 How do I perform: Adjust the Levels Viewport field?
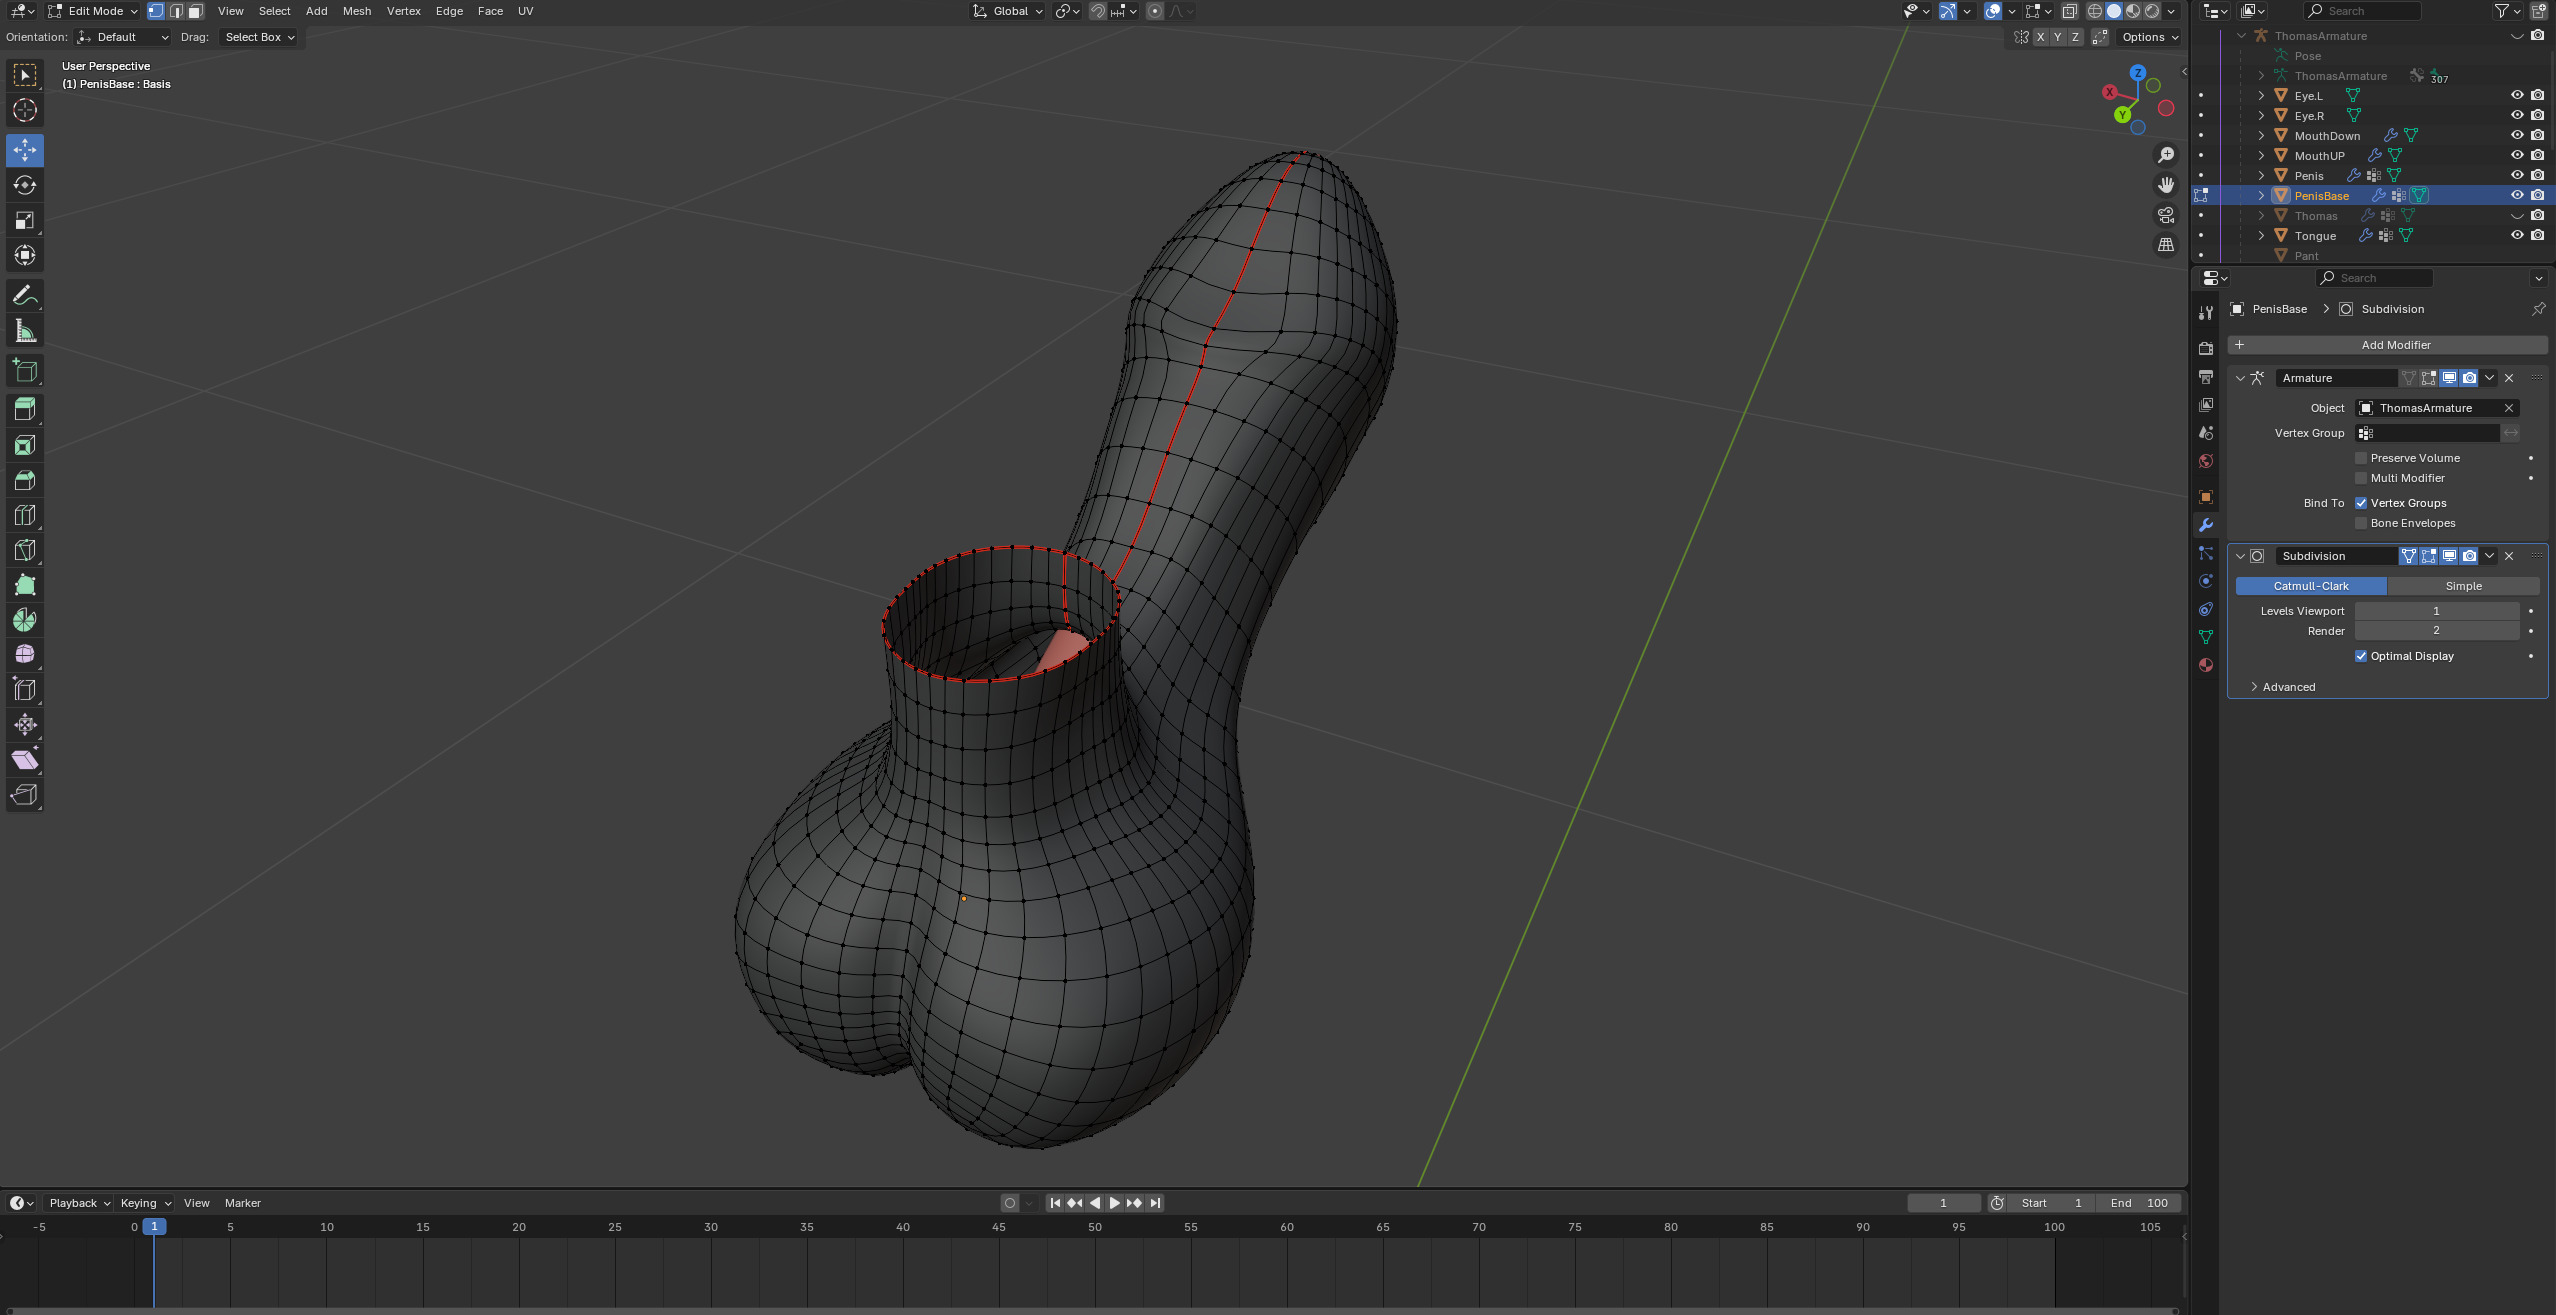[2436, 611]
